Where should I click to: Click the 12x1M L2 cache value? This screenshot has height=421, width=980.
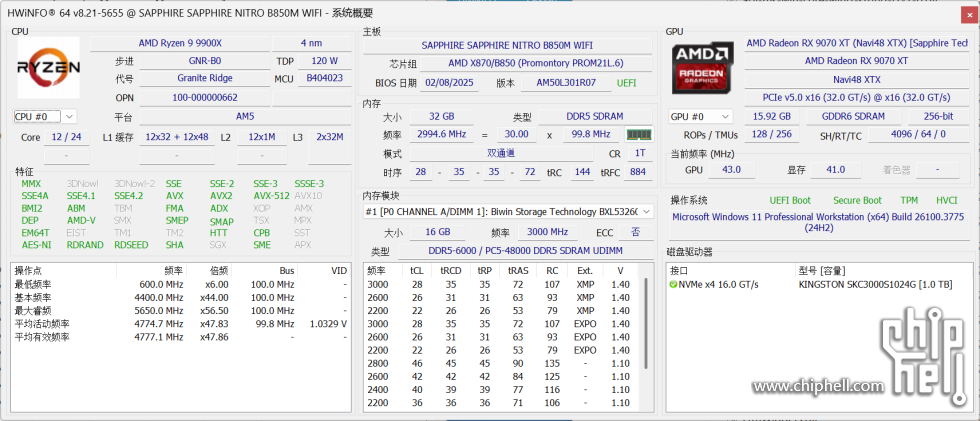tap(262, 137)
